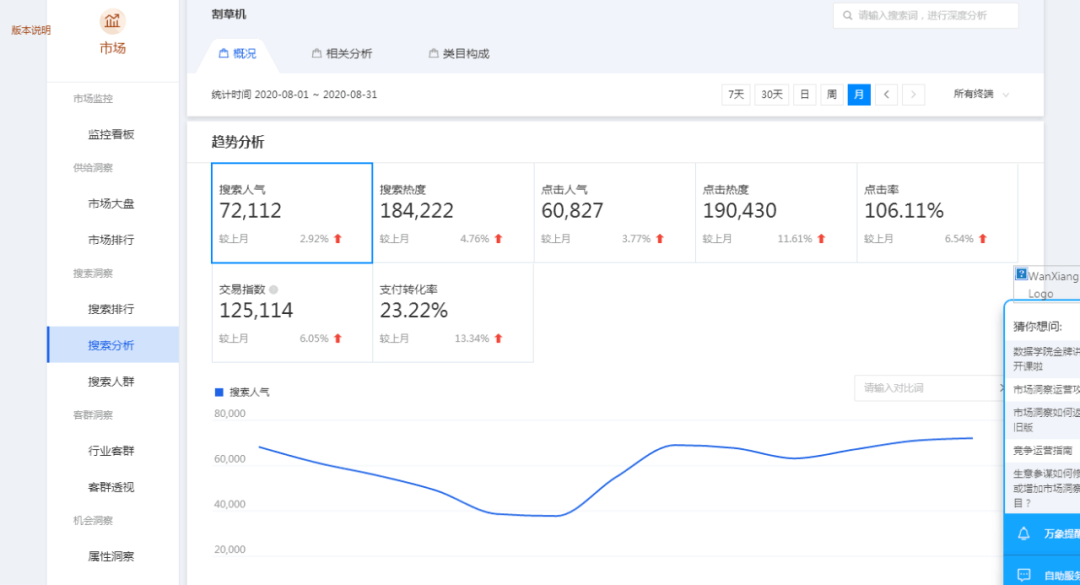The image size is (1080, 585).
Task: Expand the 所有终端 dropdown
Action: click(x=981, y=94)
